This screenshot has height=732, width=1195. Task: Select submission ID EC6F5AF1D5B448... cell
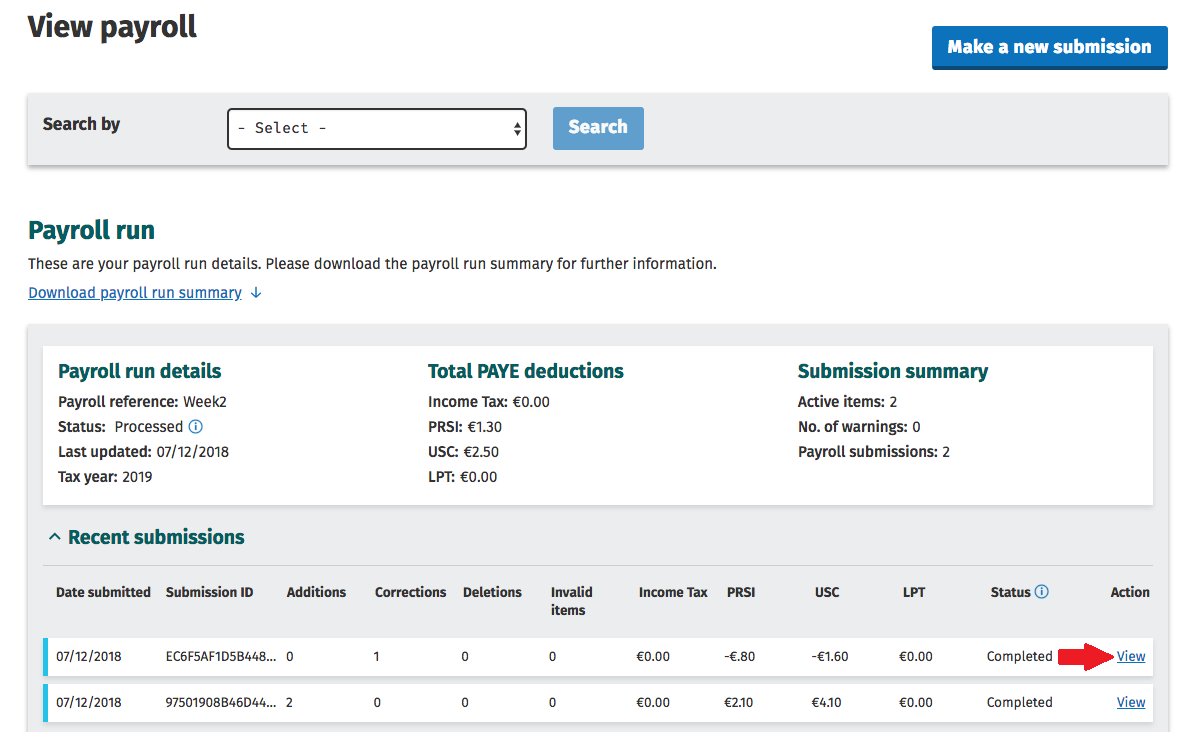[221, 657]
